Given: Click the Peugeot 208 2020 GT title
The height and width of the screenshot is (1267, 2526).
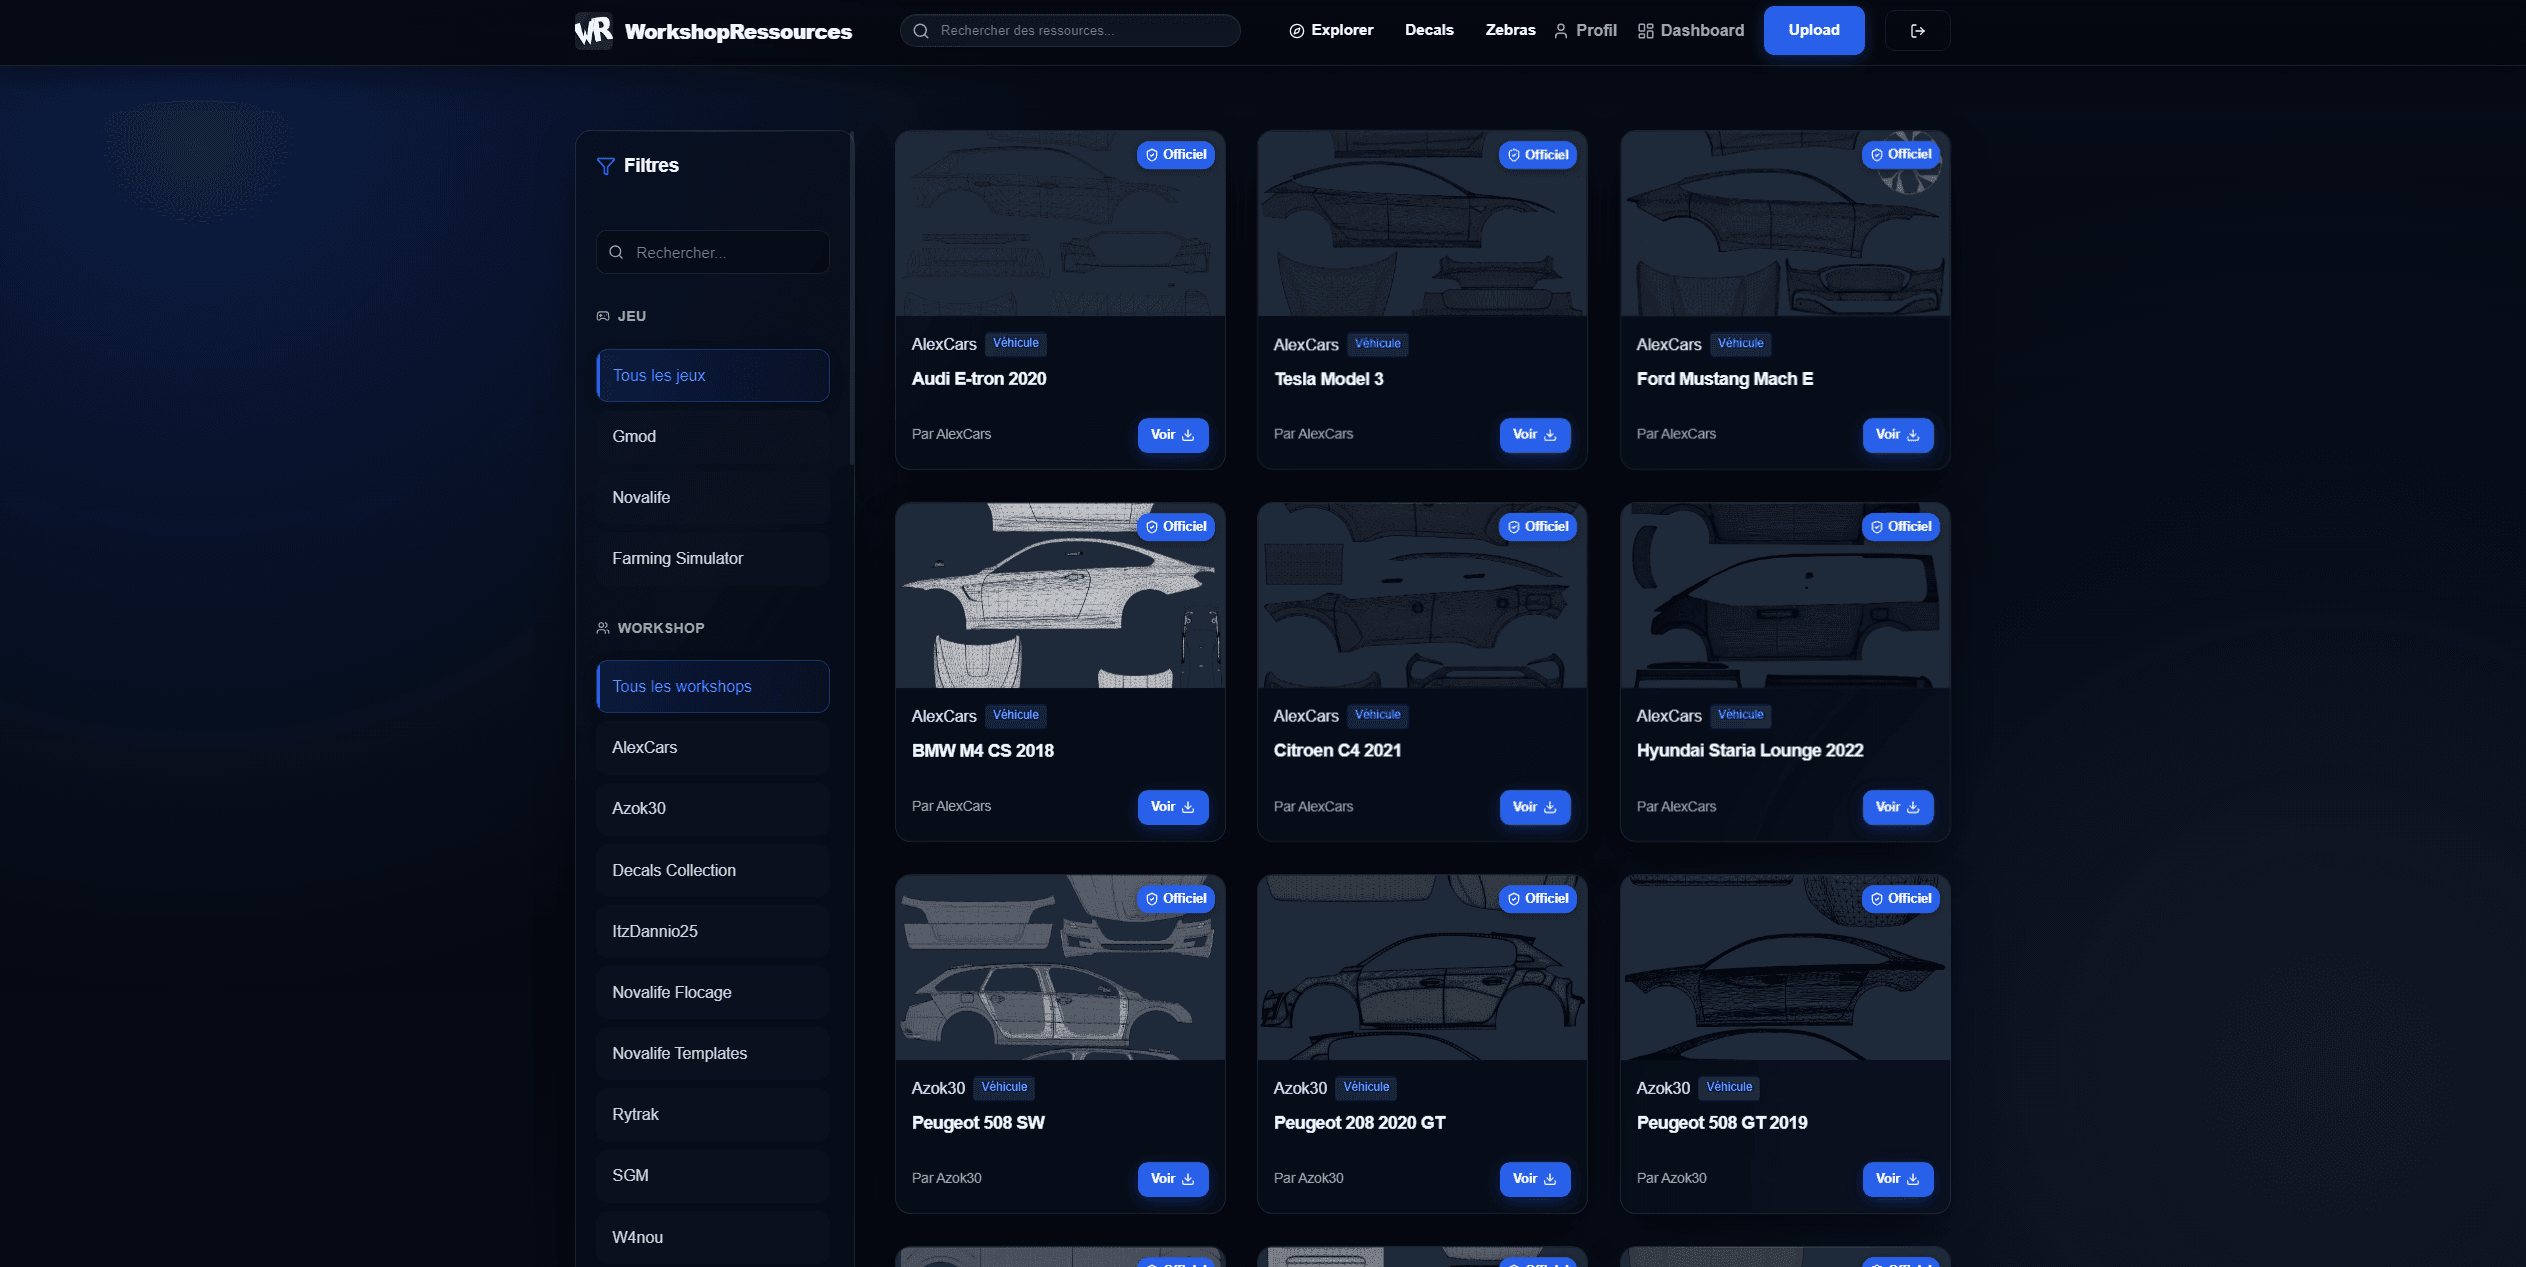Looking at the screenshot, I should [1360, 1123].
